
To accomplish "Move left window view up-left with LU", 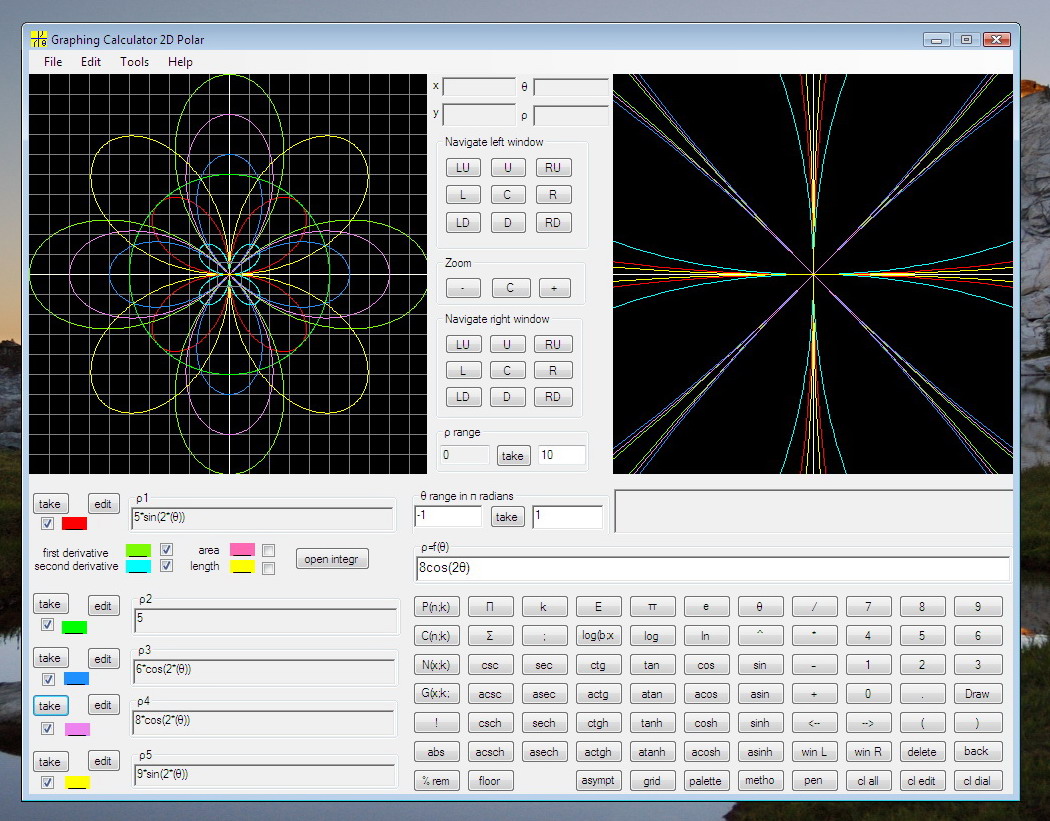I will coord(463,167).
